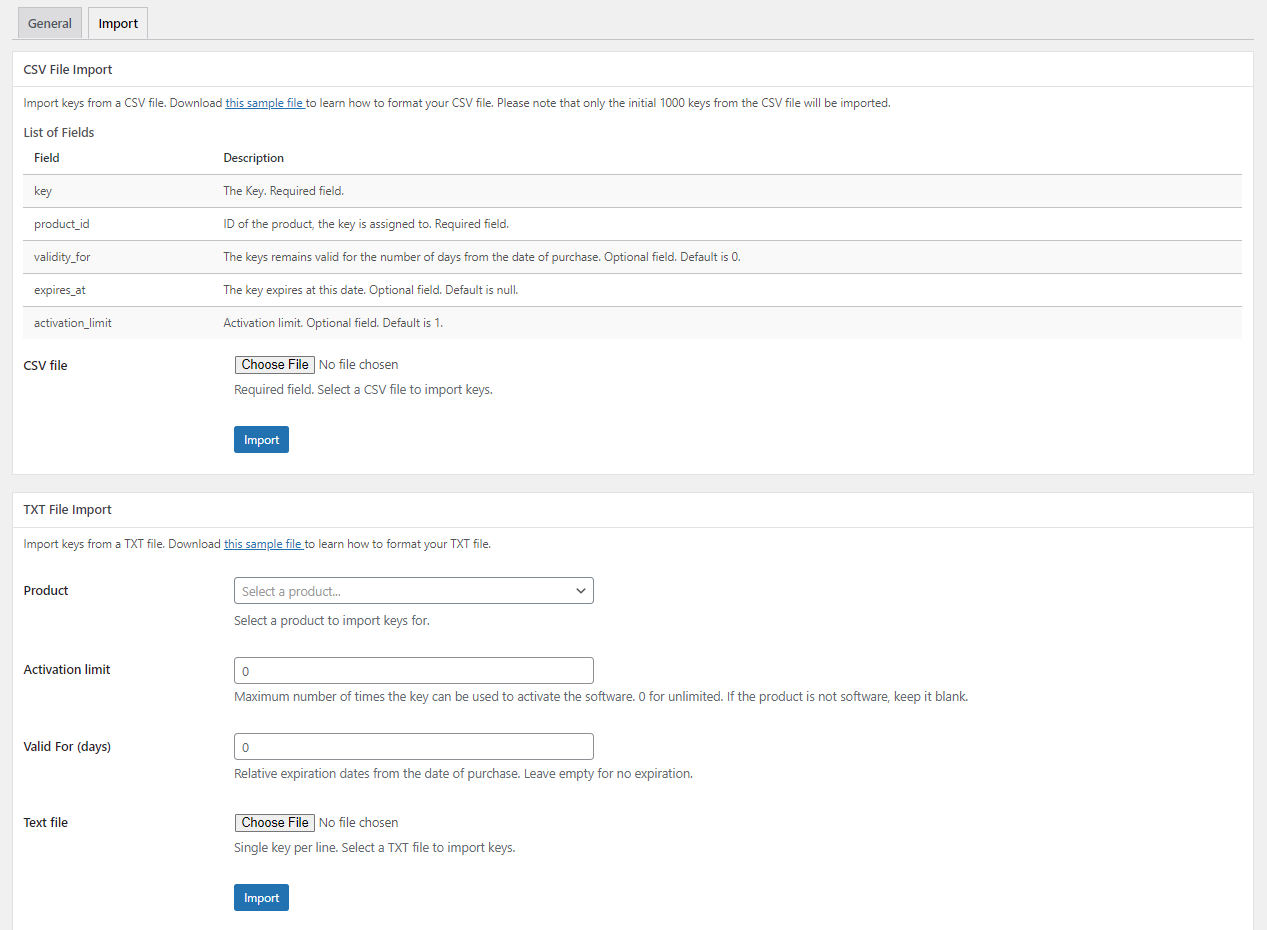Click Choose File for the Text file
The image size is (1267, 930).
(x=275, y=823)
